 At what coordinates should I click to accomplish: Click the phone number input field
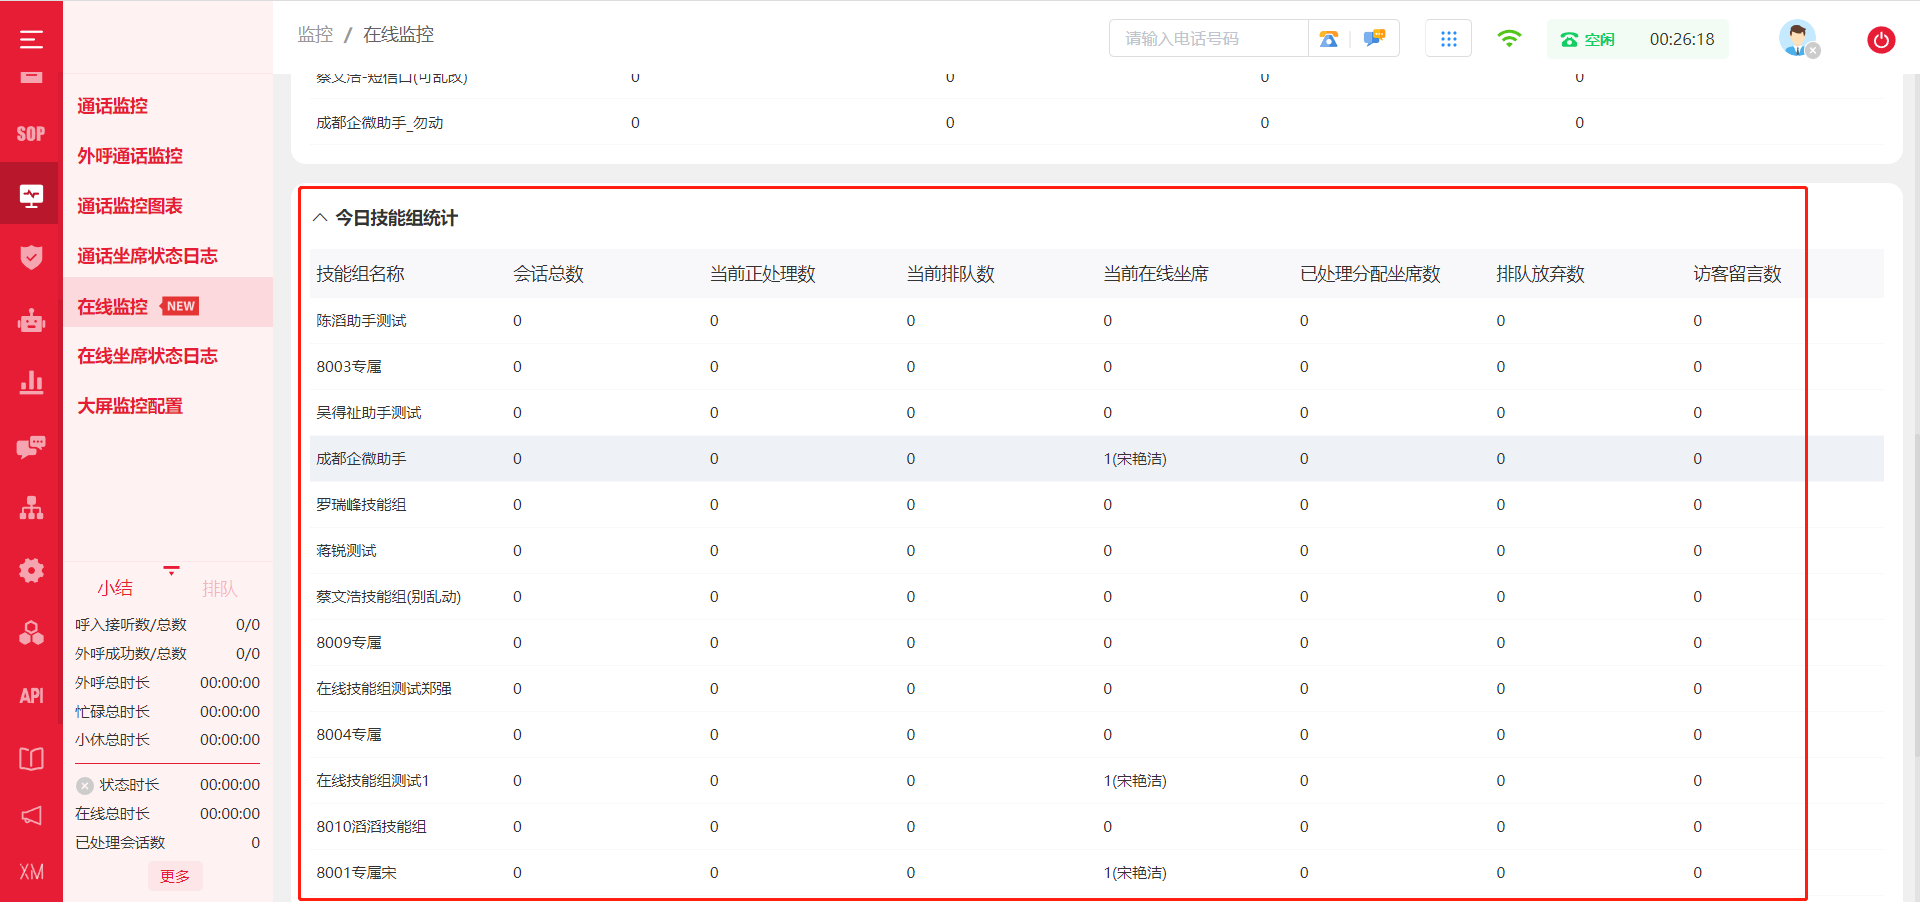click(1208, 39)
